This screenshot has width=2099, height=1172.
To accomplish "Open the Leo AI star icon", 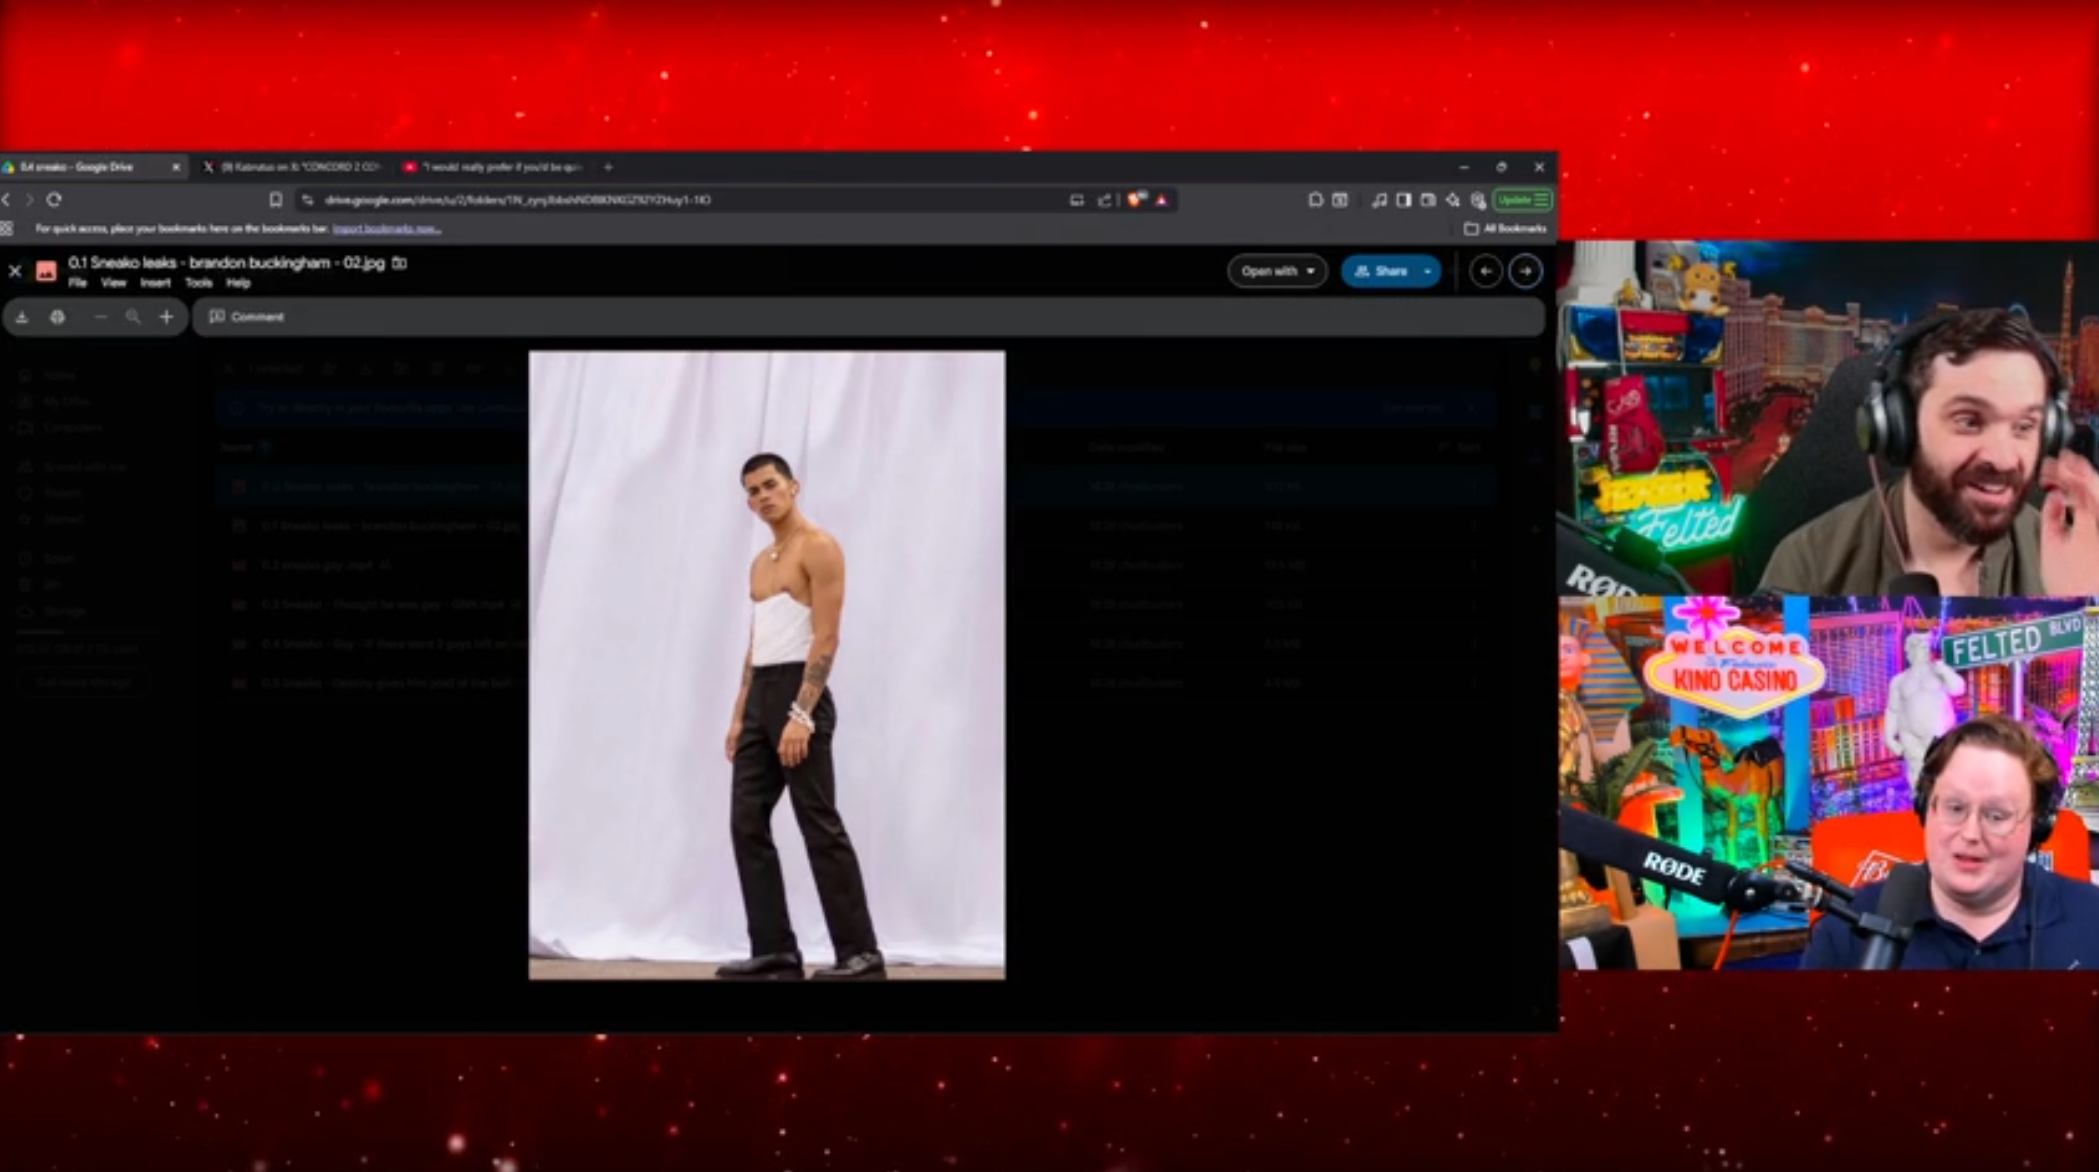I will click(x=1453, y=200).
